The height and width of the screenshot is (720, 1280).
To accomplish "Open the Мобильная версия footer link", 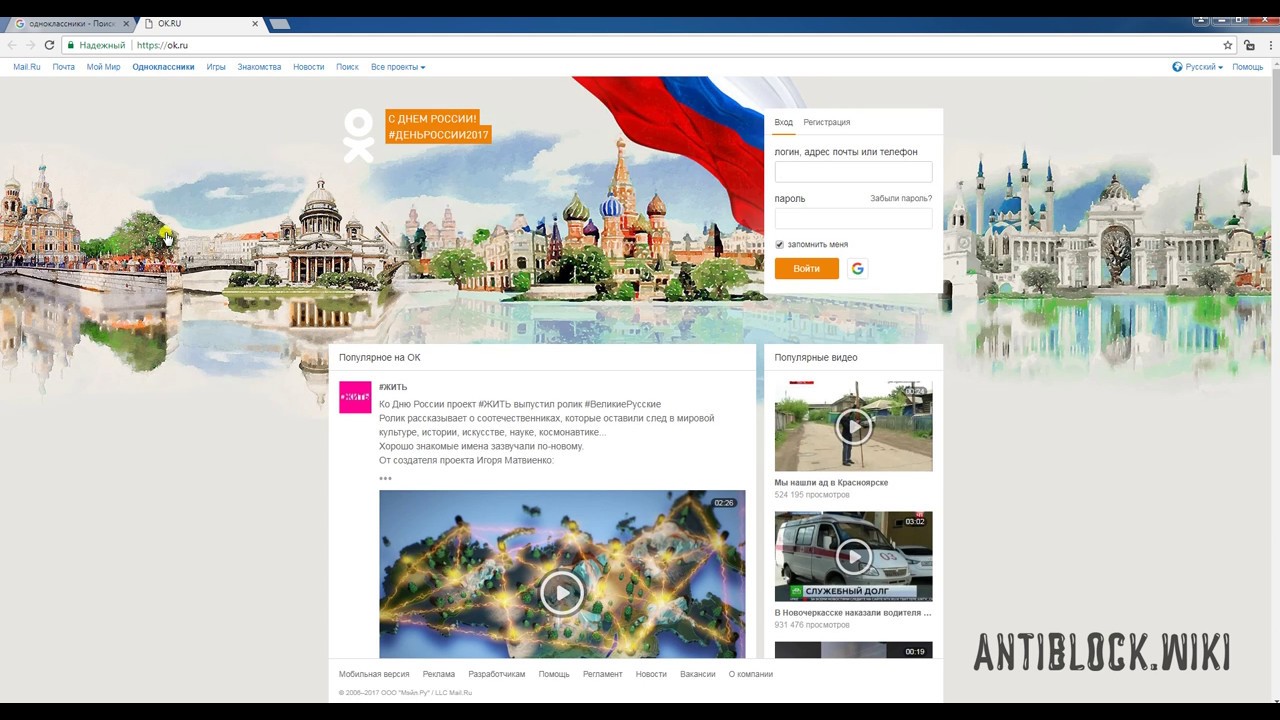I will (374, 674).
